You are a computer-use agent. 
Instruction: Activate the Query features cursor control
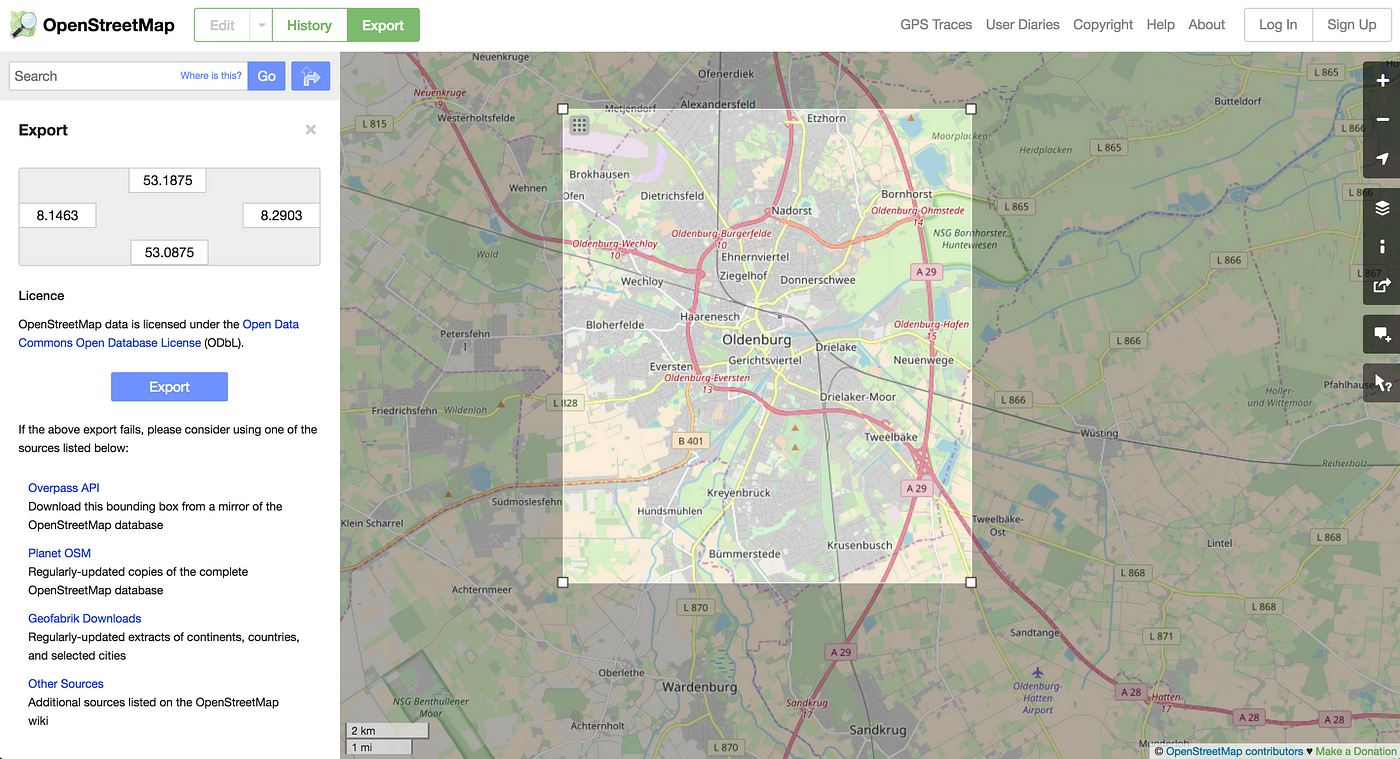pyautogui.click(x=1383, y=383)
